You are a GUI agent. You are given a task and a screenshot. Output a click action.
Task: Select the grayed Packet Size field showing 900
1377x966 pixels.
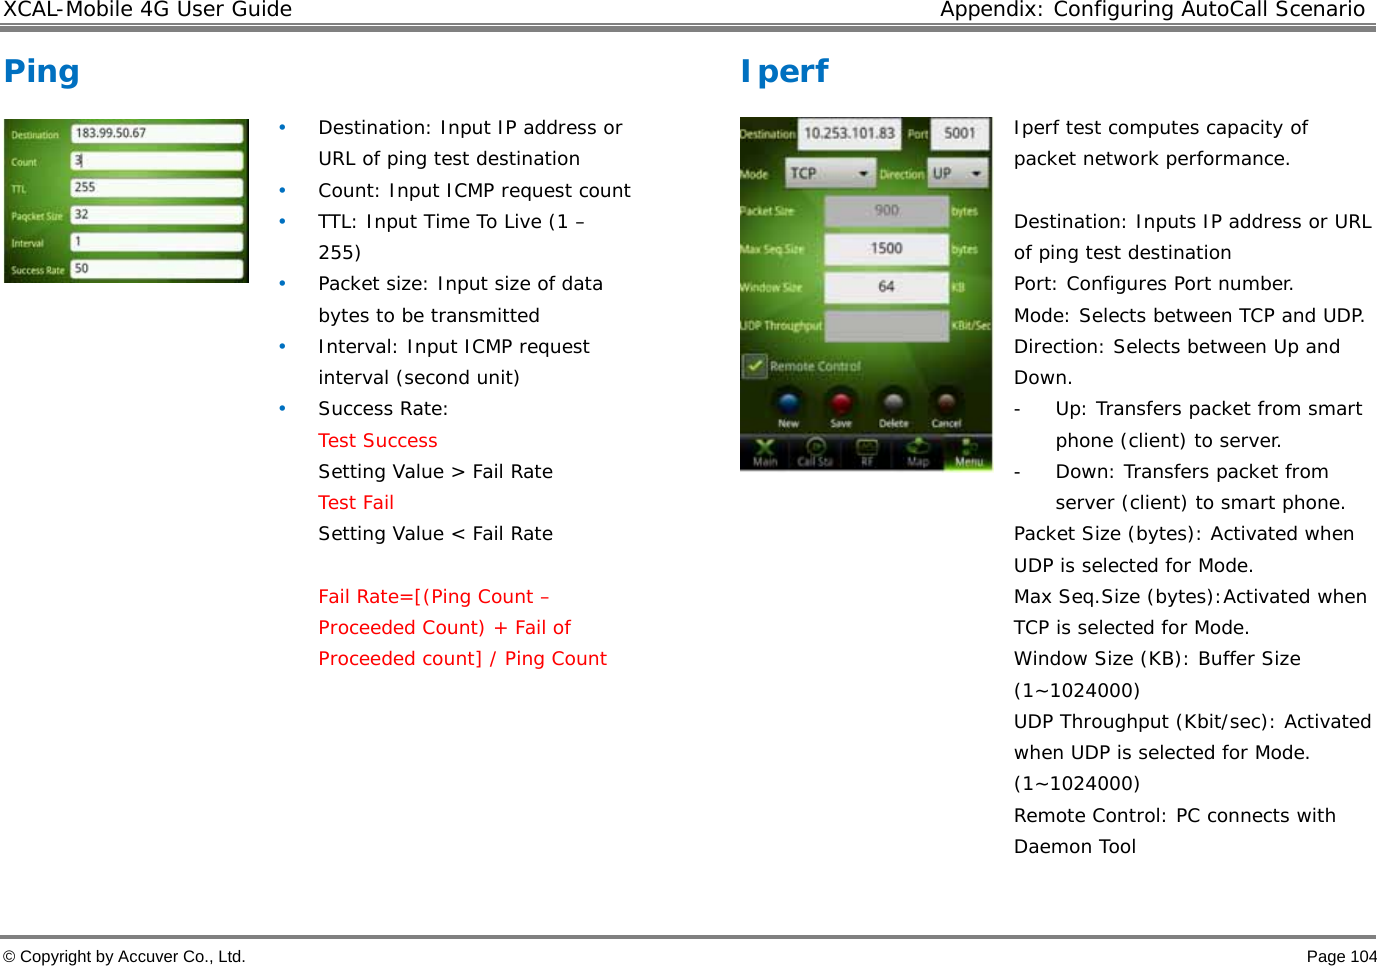coord(886,211)
